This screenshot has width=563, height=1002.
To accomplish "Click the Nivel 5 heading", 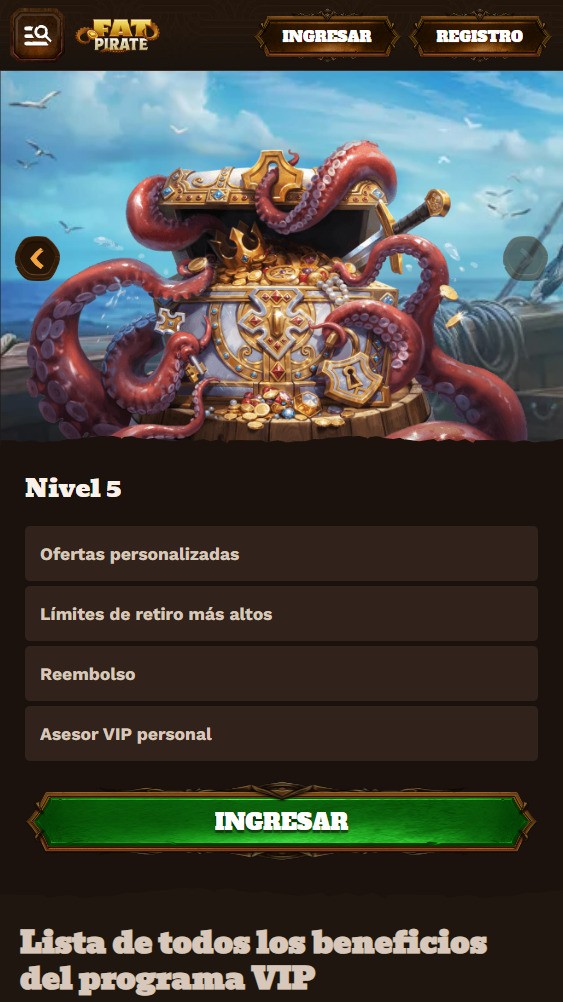I will 73,488.
